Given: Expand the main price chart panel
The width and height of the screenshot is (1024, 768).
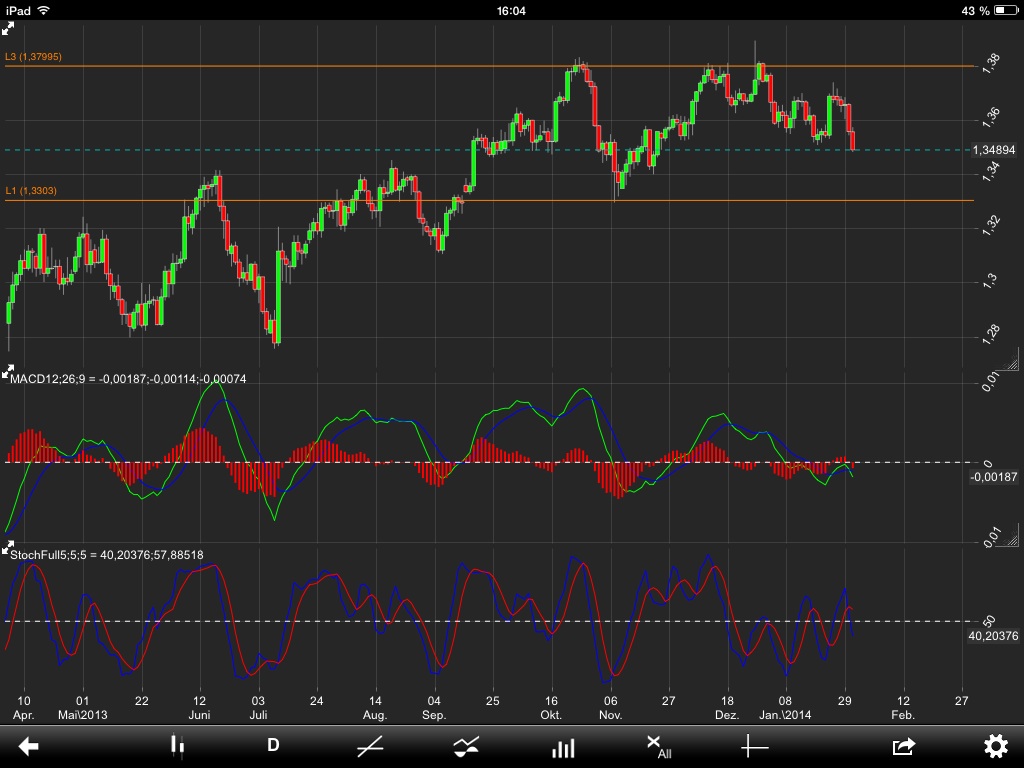Looking at the screenshot, I should (x=8, y=28).
